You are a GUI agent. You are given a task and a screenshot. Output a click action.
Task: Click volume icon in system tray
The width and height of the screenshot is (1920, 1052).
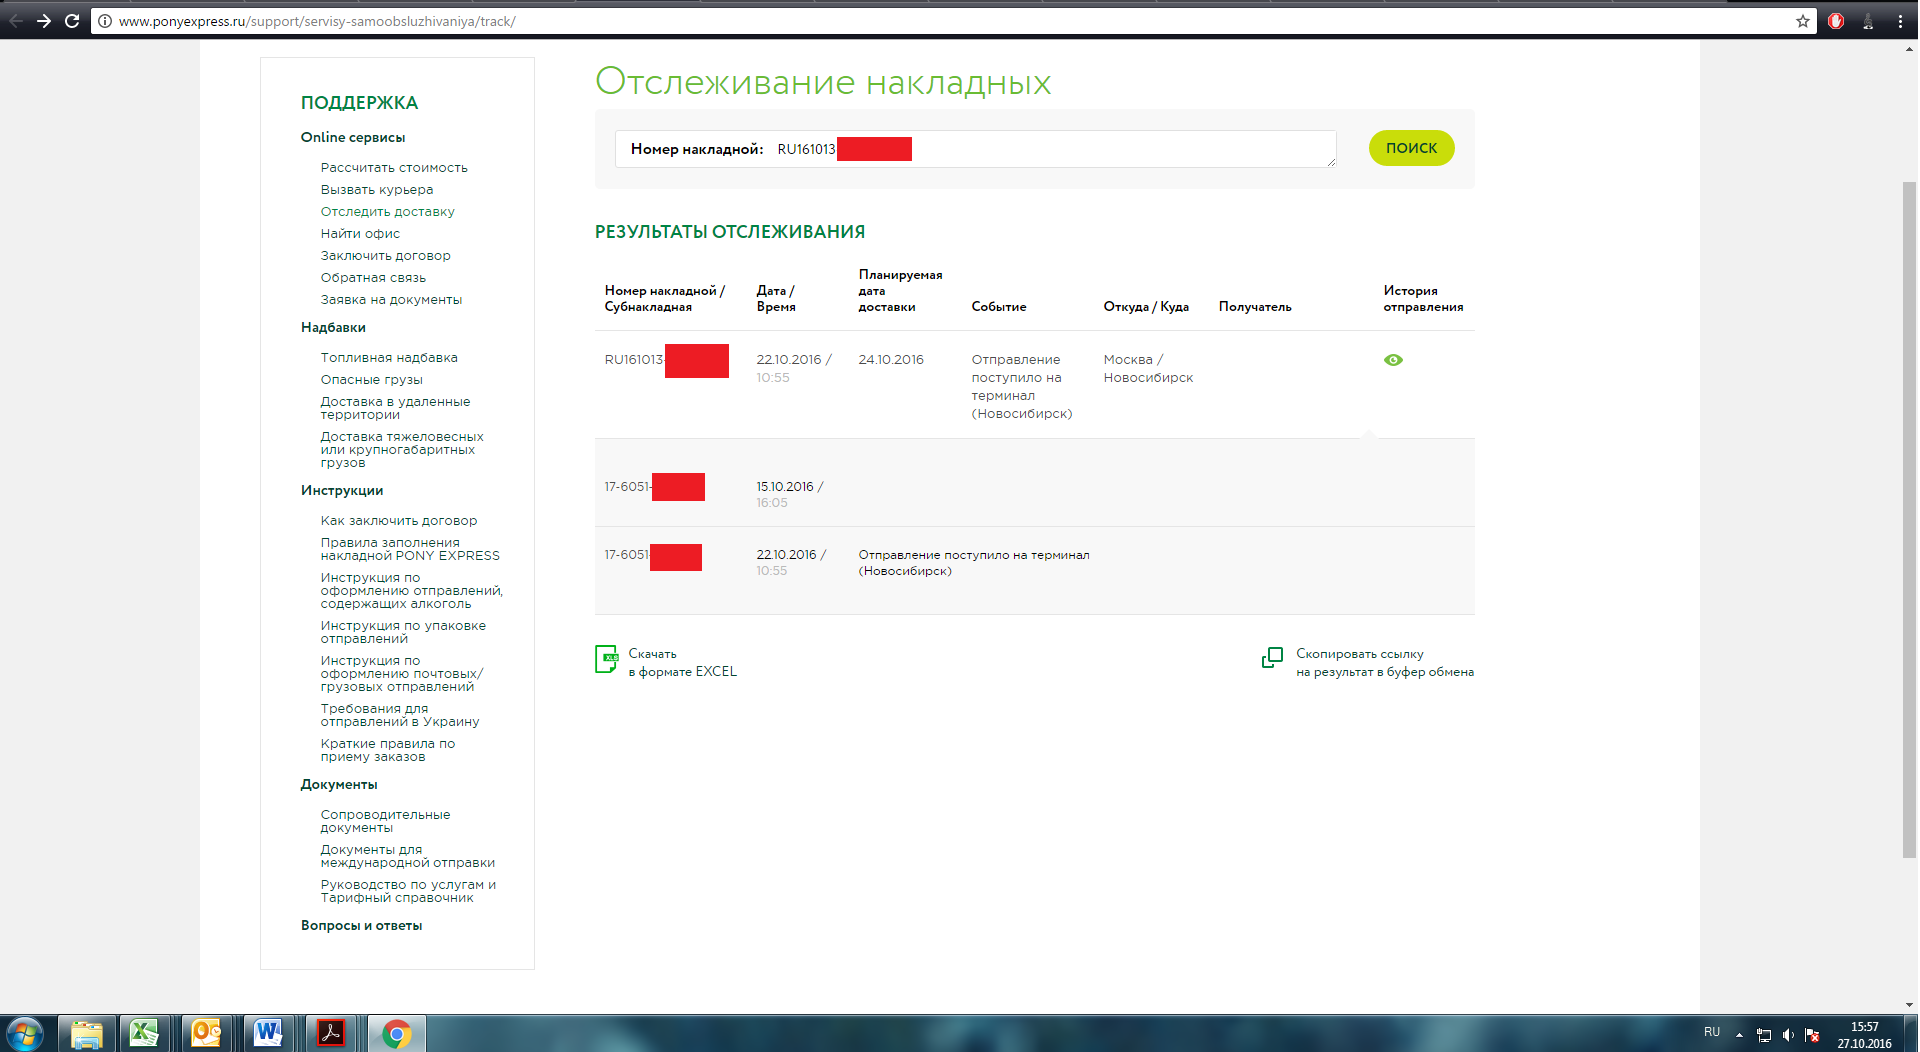point(1788,1035)
